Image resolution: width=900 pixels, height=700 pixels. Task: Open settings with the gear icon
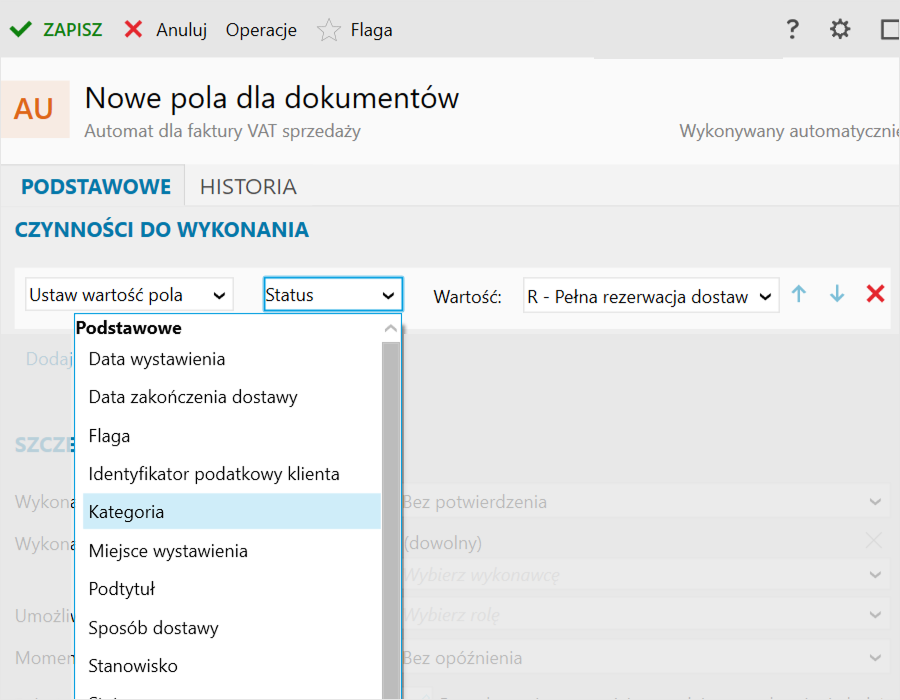tap(840, 30)
